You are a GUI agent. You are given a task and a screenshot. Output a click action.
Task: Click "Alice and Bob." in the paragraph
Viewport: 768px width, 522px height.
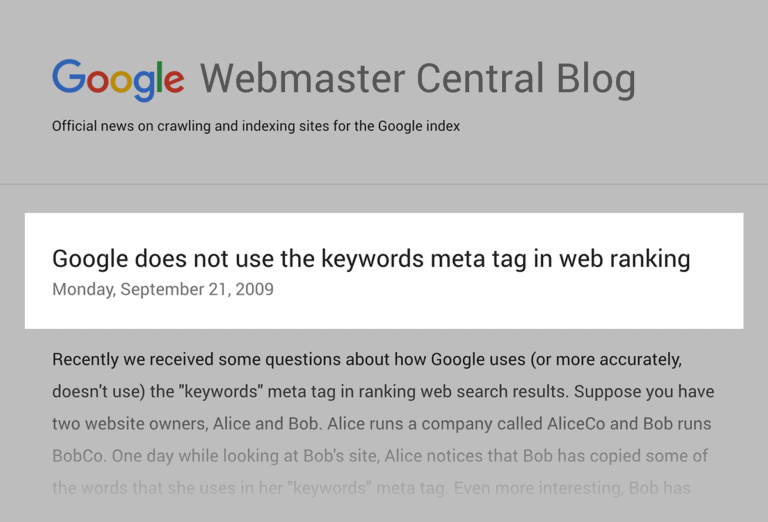267,424
